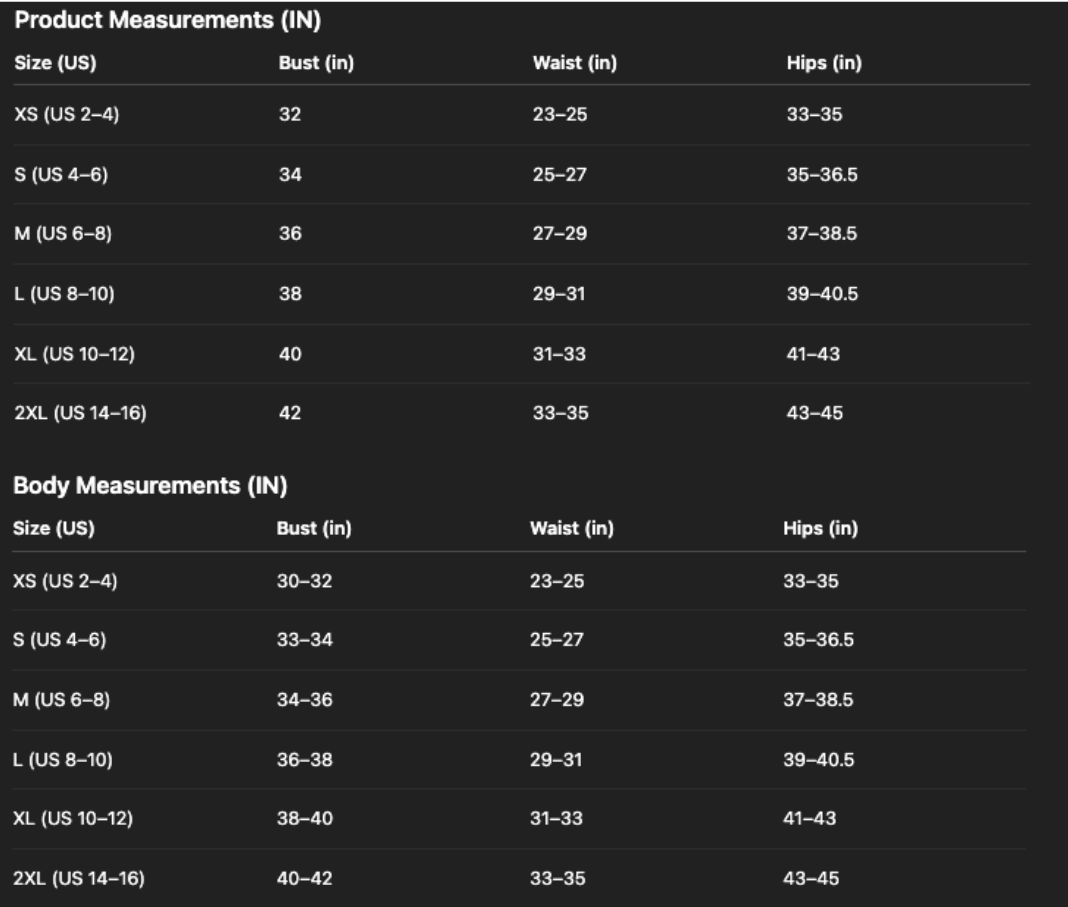This screenshot has height=907, width=1068.
Task: Select the Bust column header in Product Measurements
Action: [316, 64]
